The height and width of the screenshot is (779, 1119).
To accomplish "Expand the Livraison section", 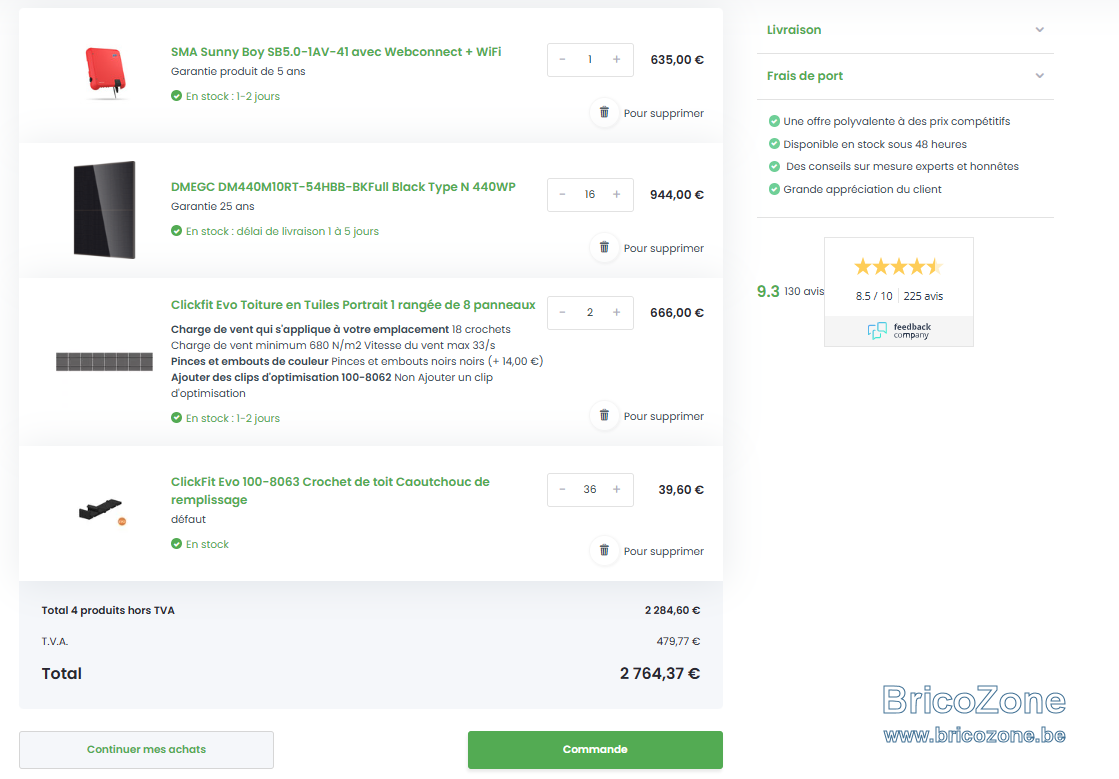I will pos(905,30).
